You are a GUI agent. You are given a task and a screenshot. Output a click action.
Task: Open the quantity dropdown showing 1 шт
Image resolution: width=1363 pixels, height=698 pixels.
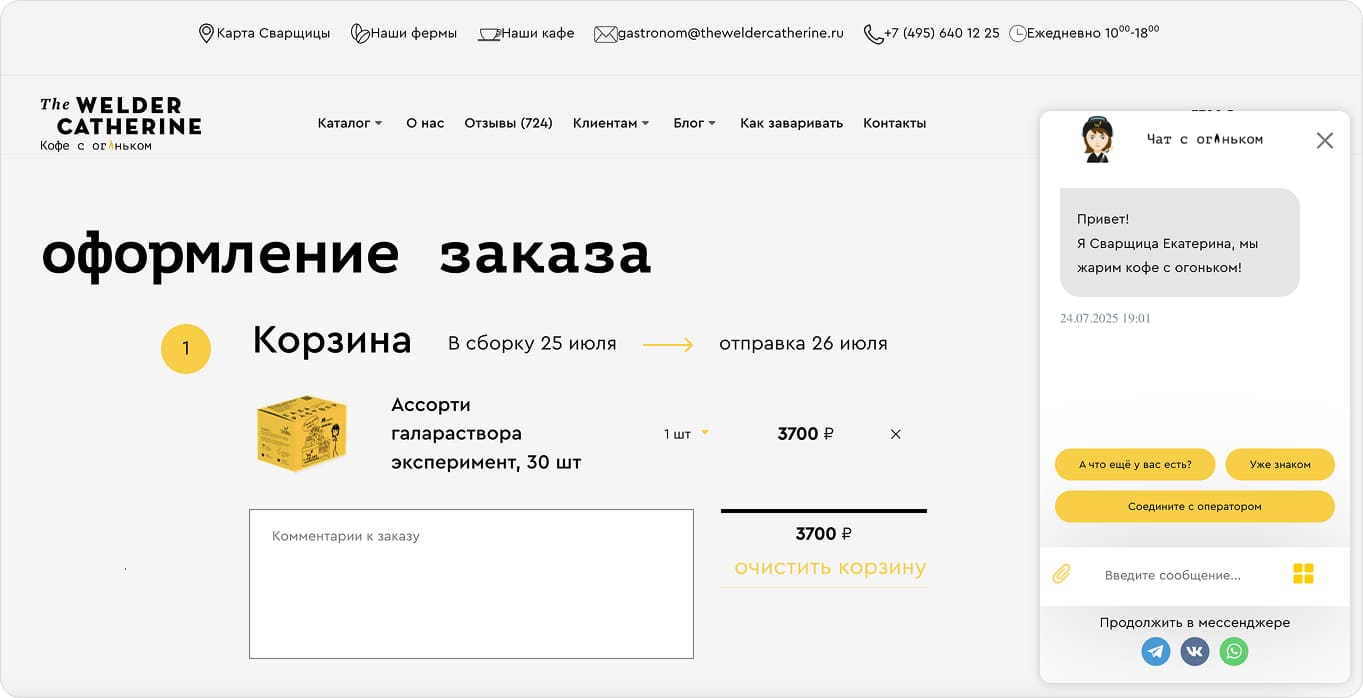[x=685, y=432]
